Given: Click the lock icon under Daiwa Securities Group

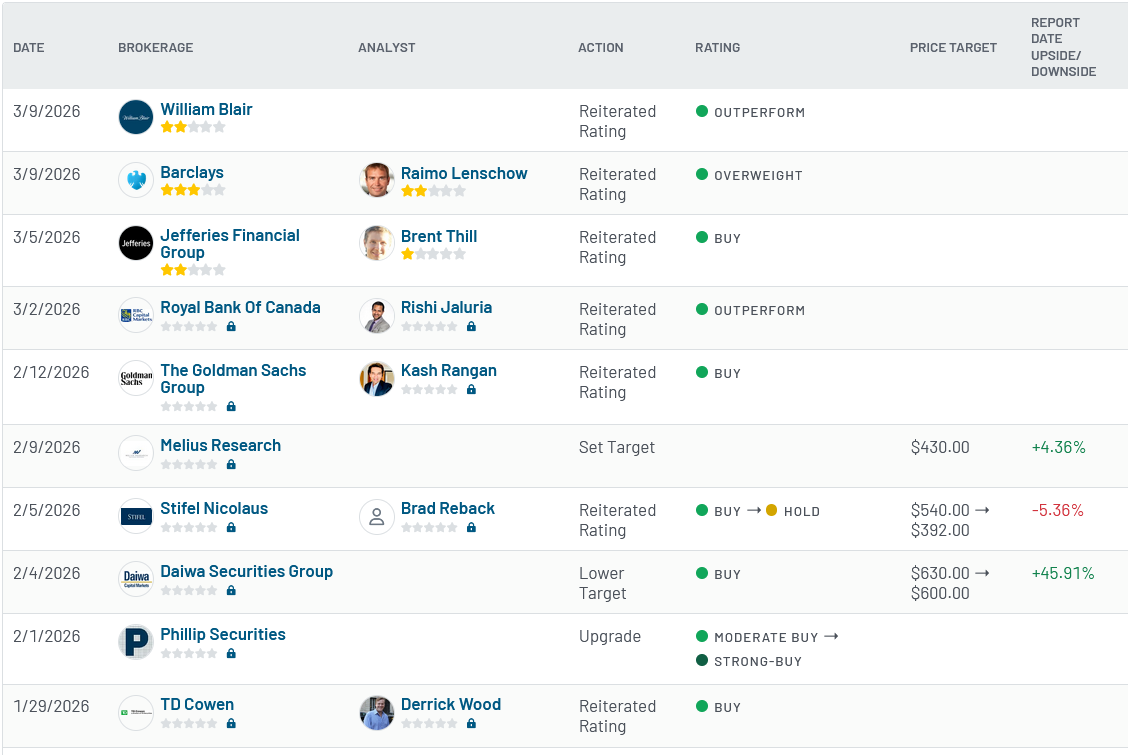Looking at the screenshot, I should coord(231,590).
